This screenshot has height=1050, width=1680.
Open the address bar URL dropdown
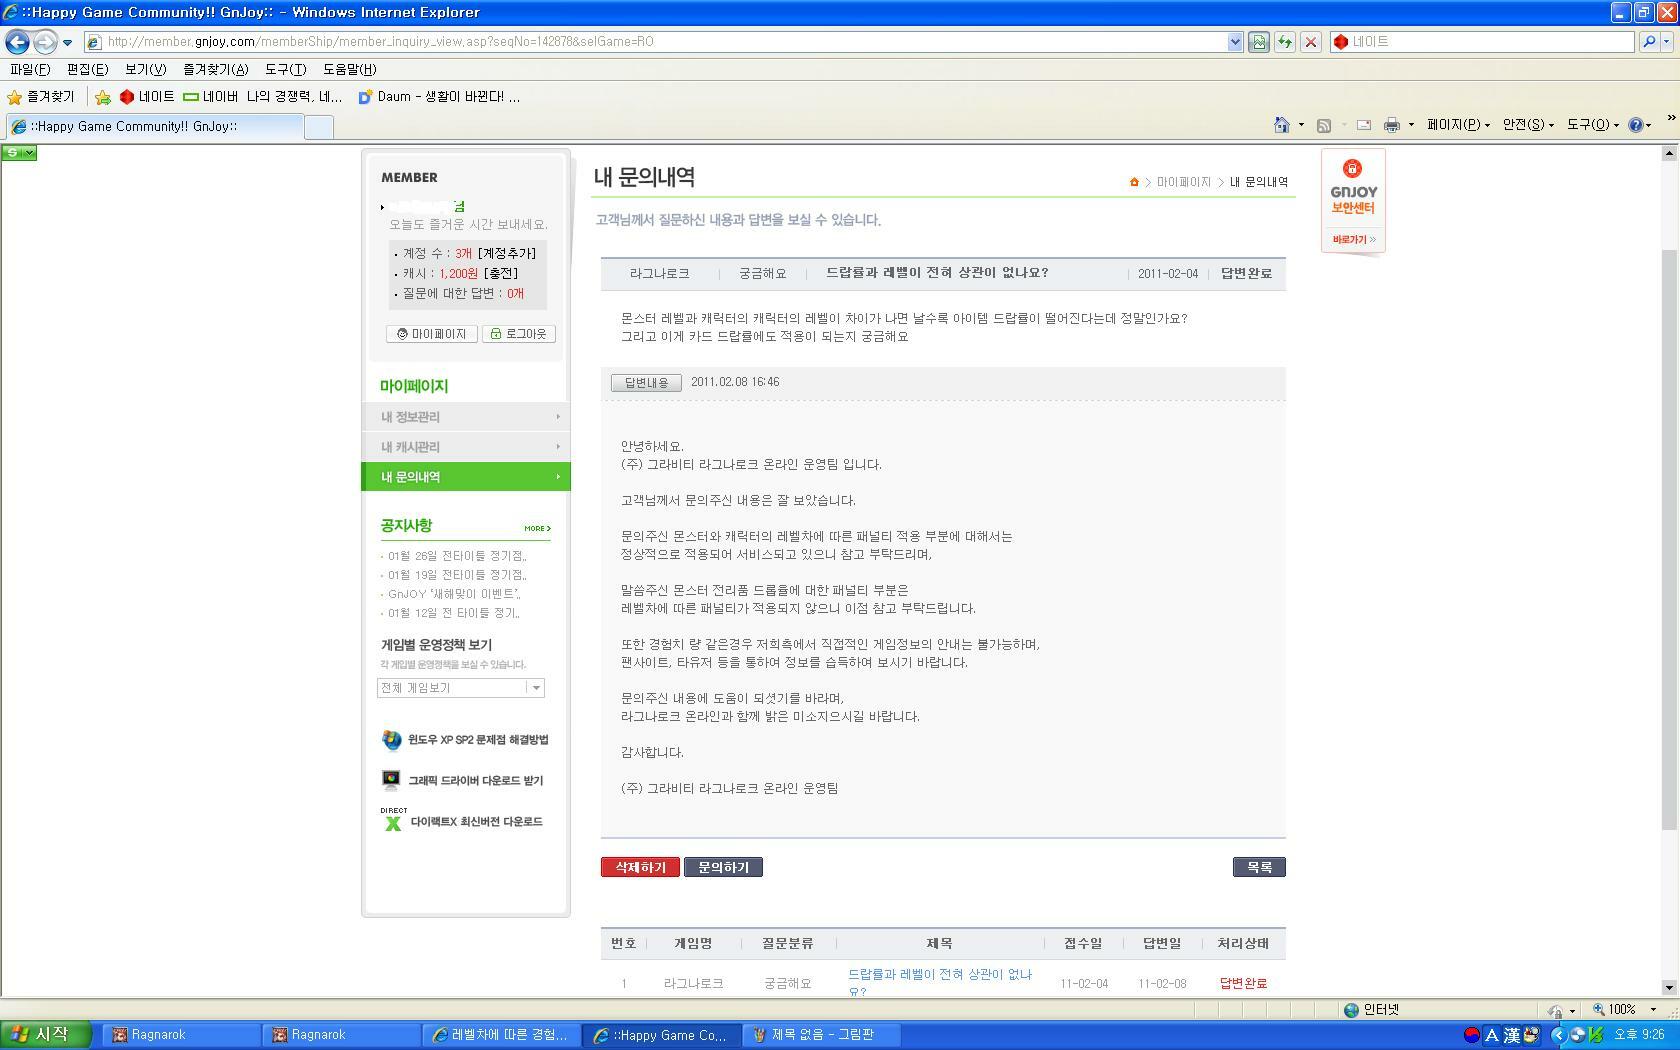(1235, 42)
